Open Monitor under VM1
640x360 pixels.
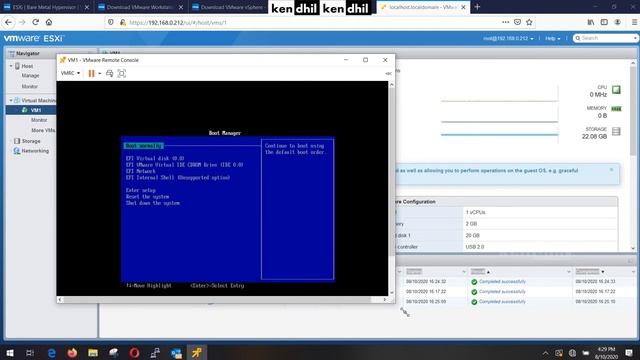[x=39, y=120]
